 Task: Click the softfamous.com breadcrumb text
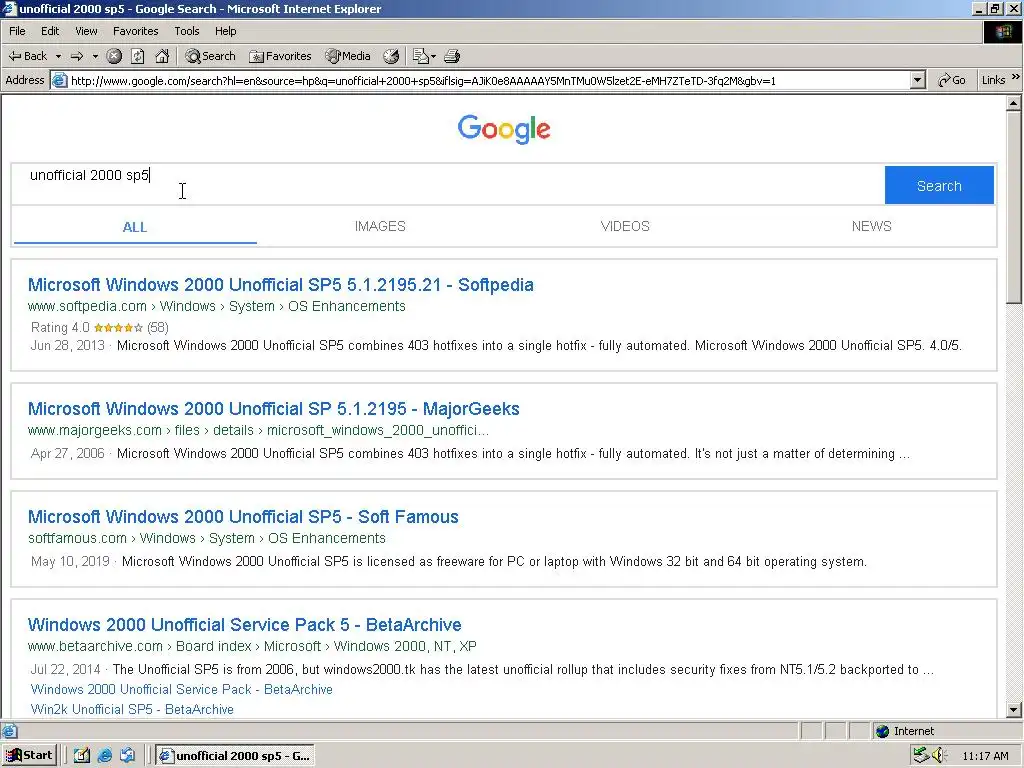click(77, 538)
